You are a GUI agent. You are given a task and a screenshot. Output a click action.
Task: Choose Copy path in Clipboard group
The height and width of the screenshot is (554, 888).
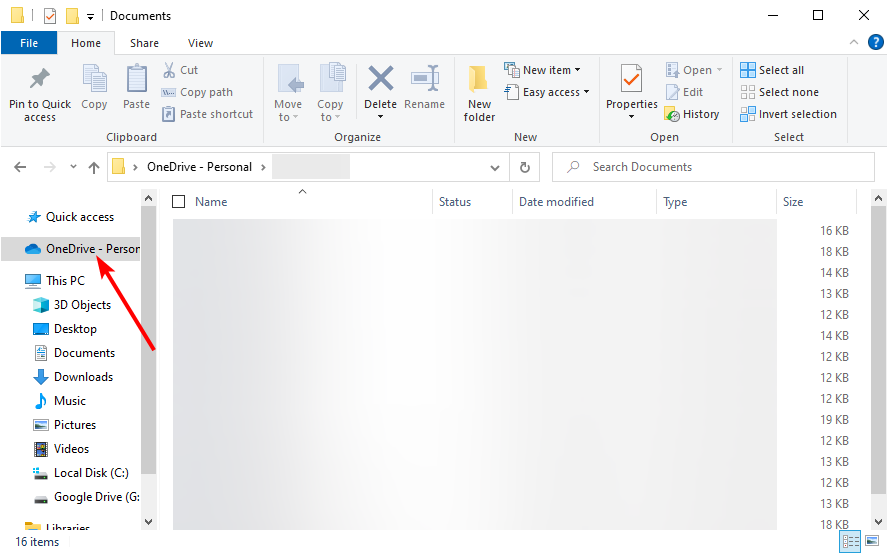197,92
